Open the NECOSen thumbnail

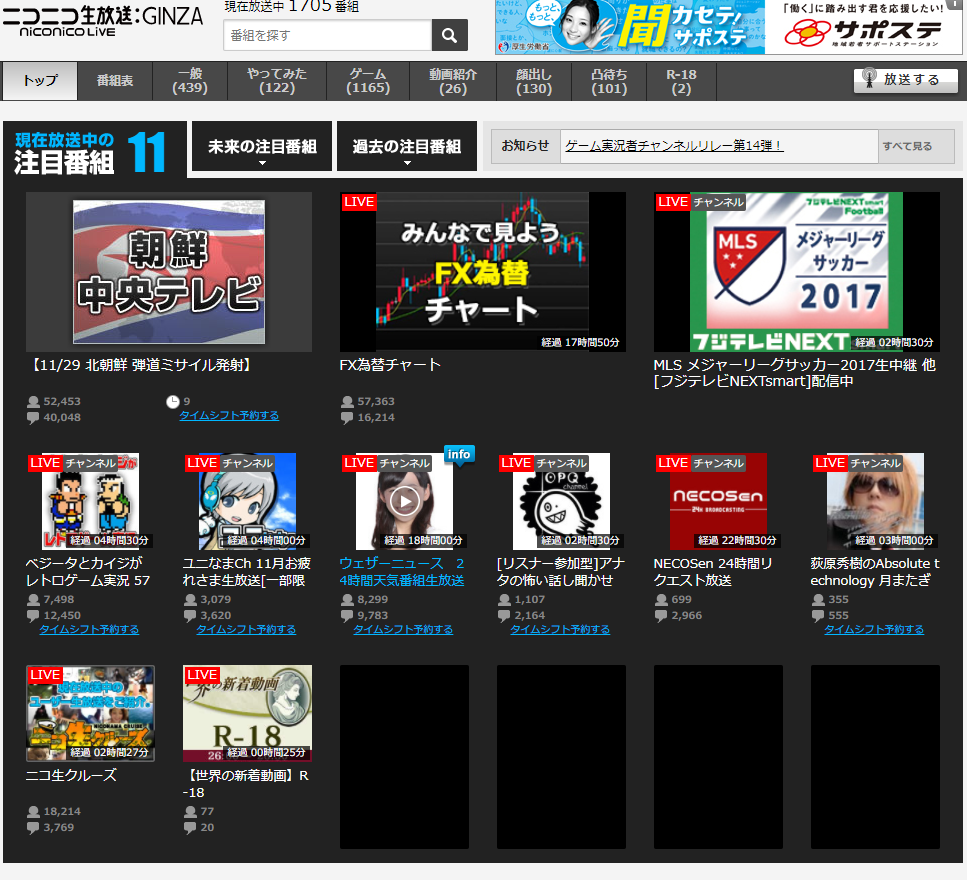(x=718, y=502)
